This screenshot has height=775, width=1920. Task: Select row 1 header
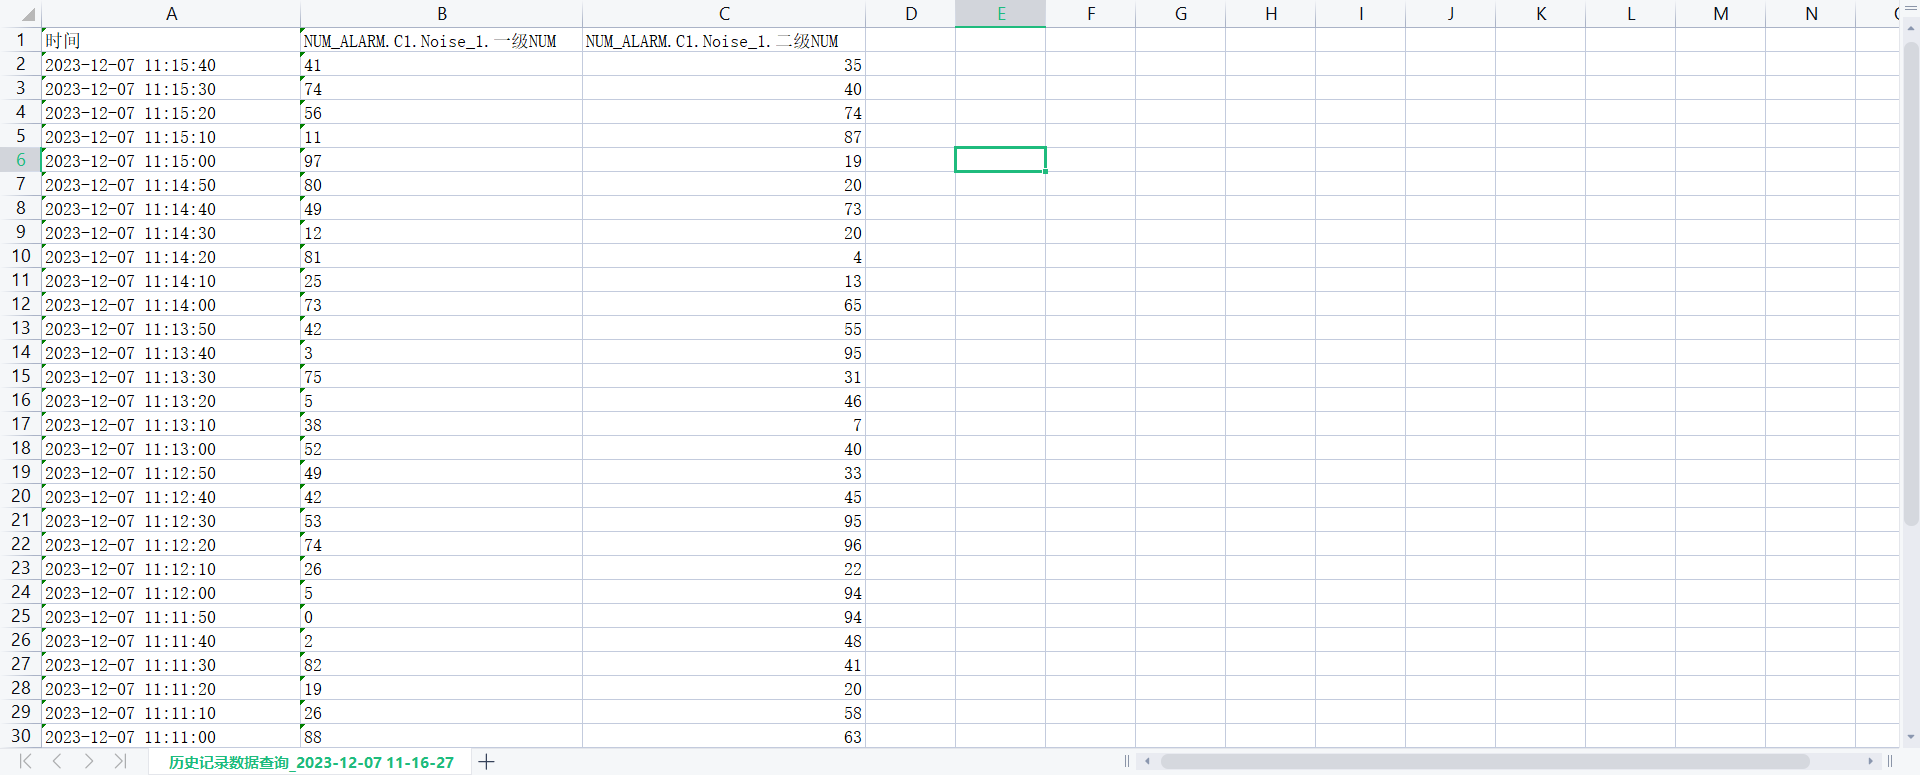20,40
